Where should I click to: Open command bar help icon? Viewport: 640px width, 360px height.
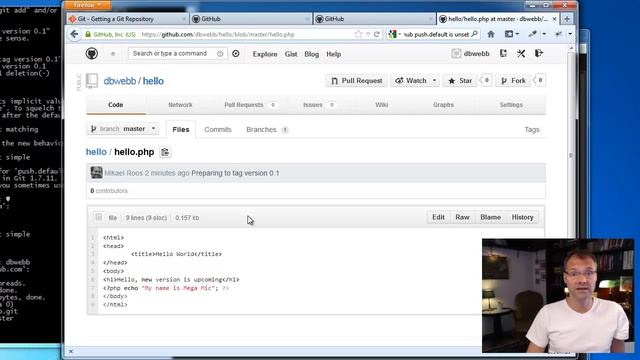coord(220,53)
